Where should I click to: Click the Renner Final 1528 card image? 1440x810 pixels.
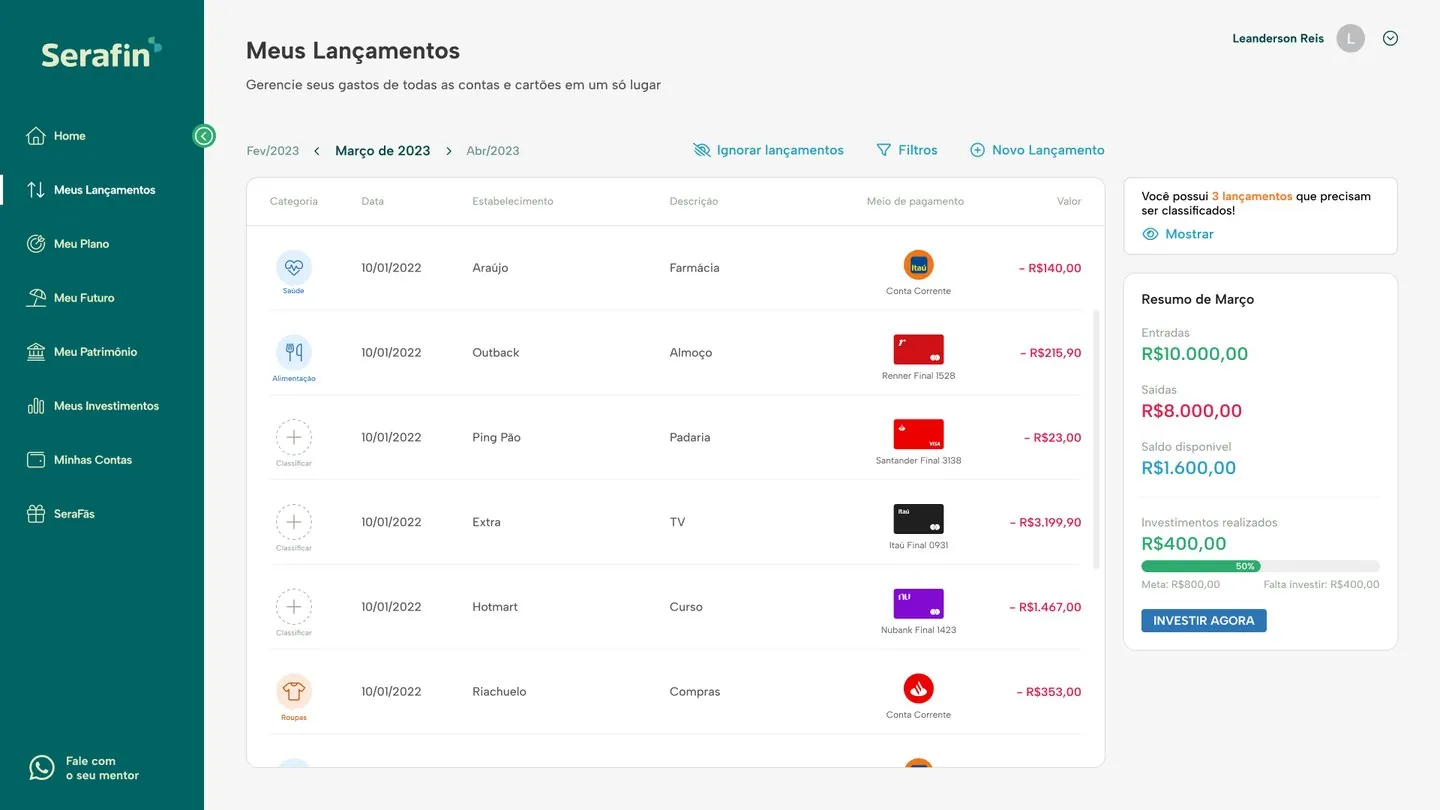[918, 350]
